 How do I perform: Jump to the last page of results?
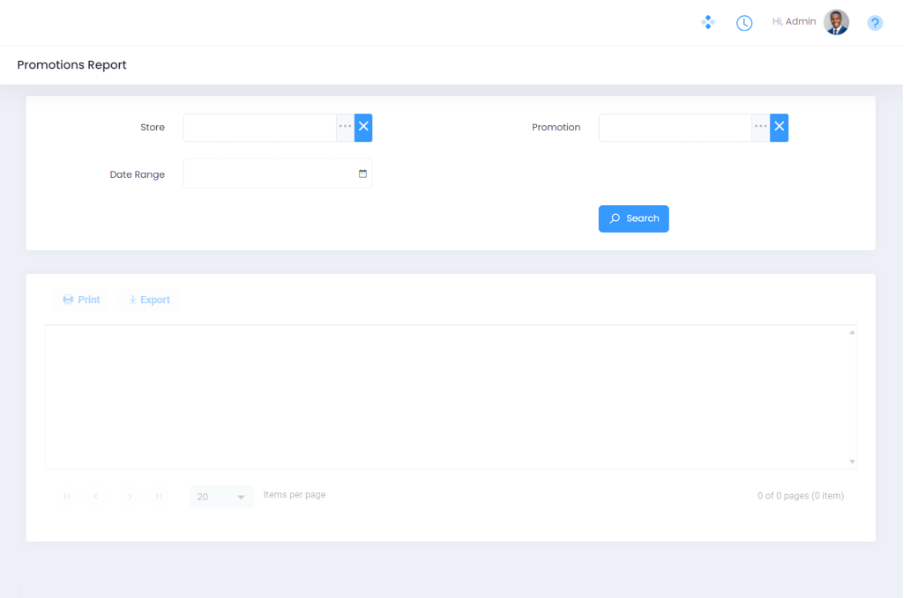159,496
